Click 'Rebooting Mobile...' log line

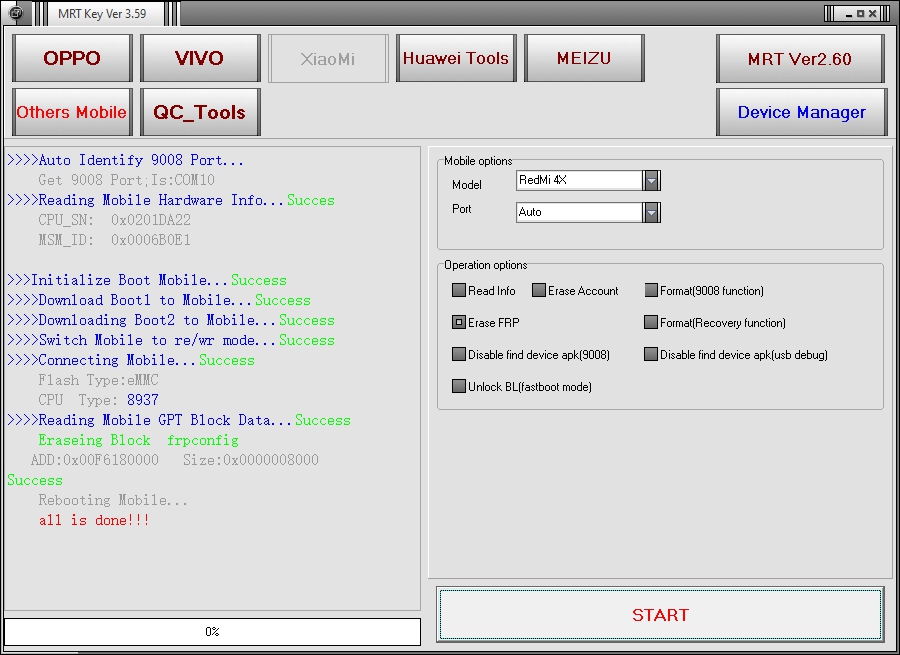click(x=113, y=501)
